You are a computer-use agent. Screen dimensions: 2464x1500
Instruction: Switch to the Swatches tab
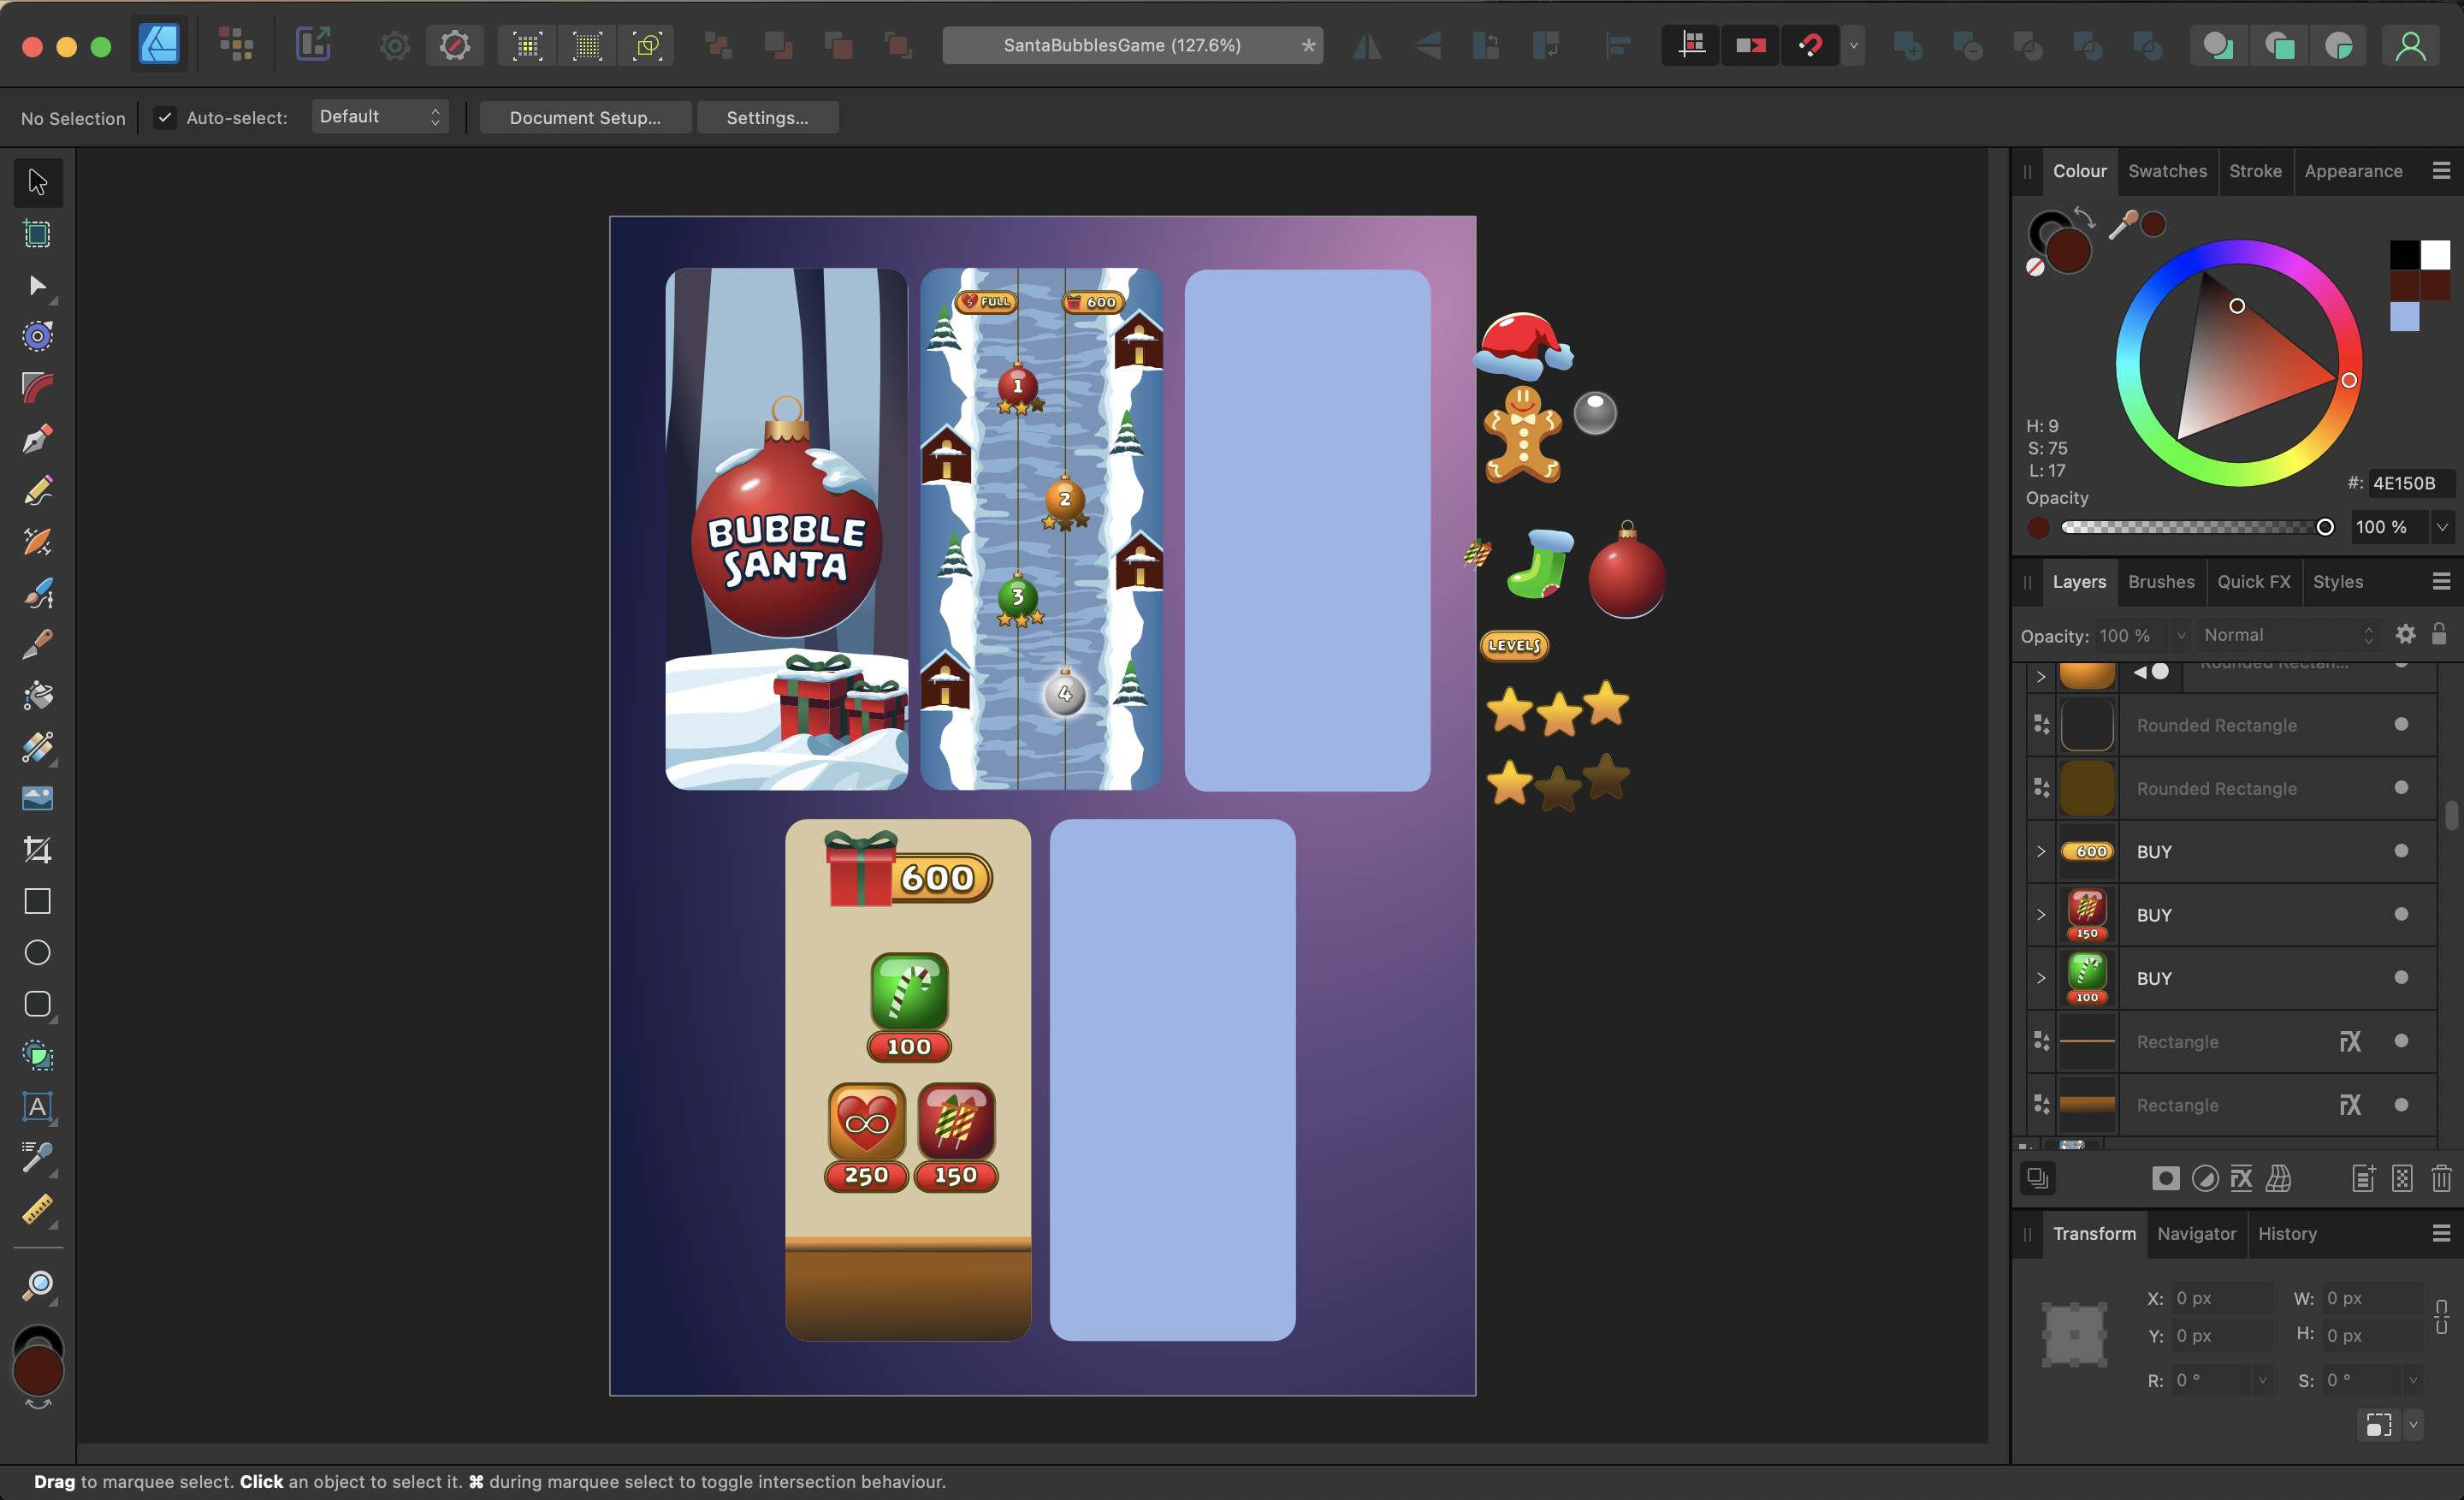[2167, 171]
